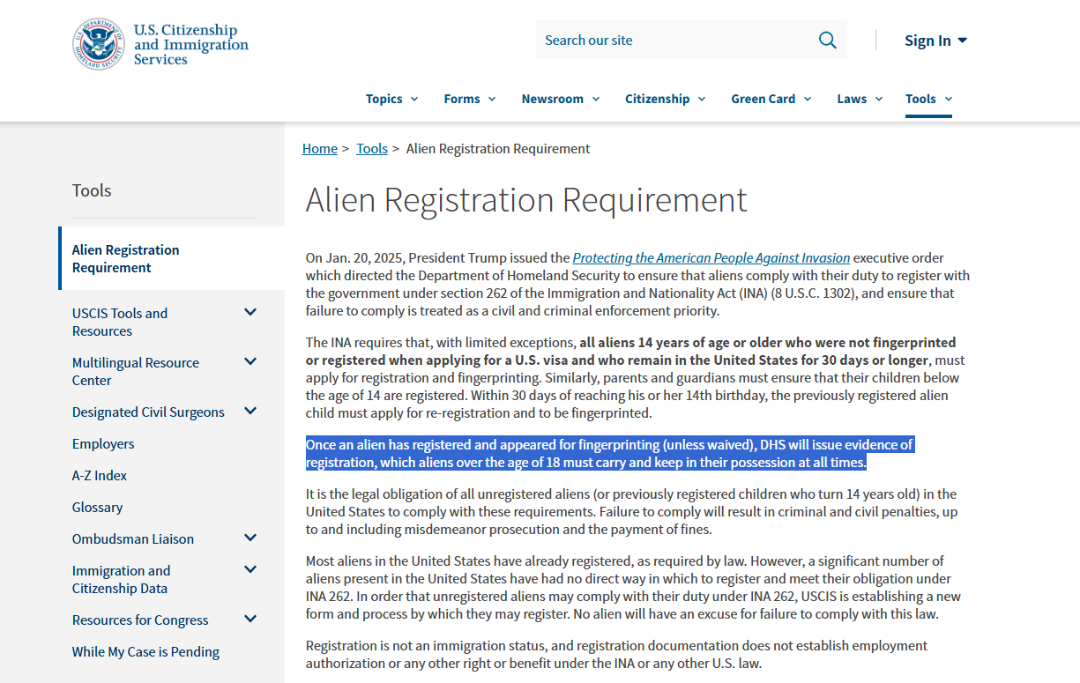Expand the Newsroom menu
This screenshot has height=683, width=1080.
(560, 99)
